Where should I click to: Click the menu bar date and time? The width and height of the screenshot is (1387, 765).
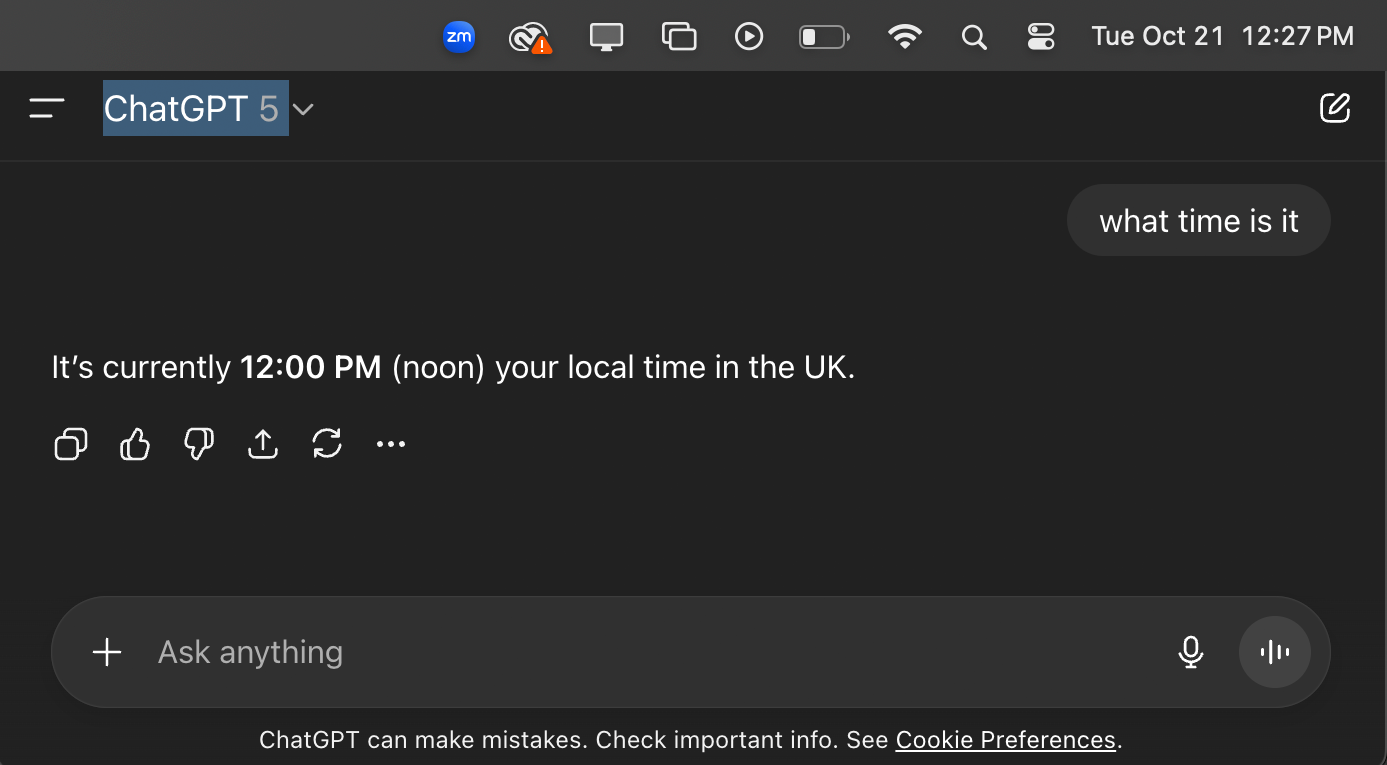pyautogui.click(x=1222, y=37)
